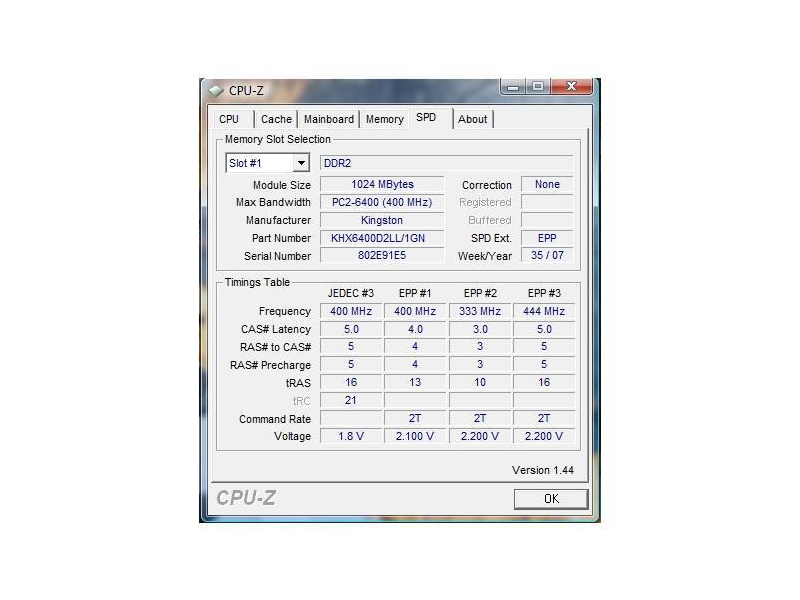Open the About tab
The image size is (800, 600).
click(472, 119)
